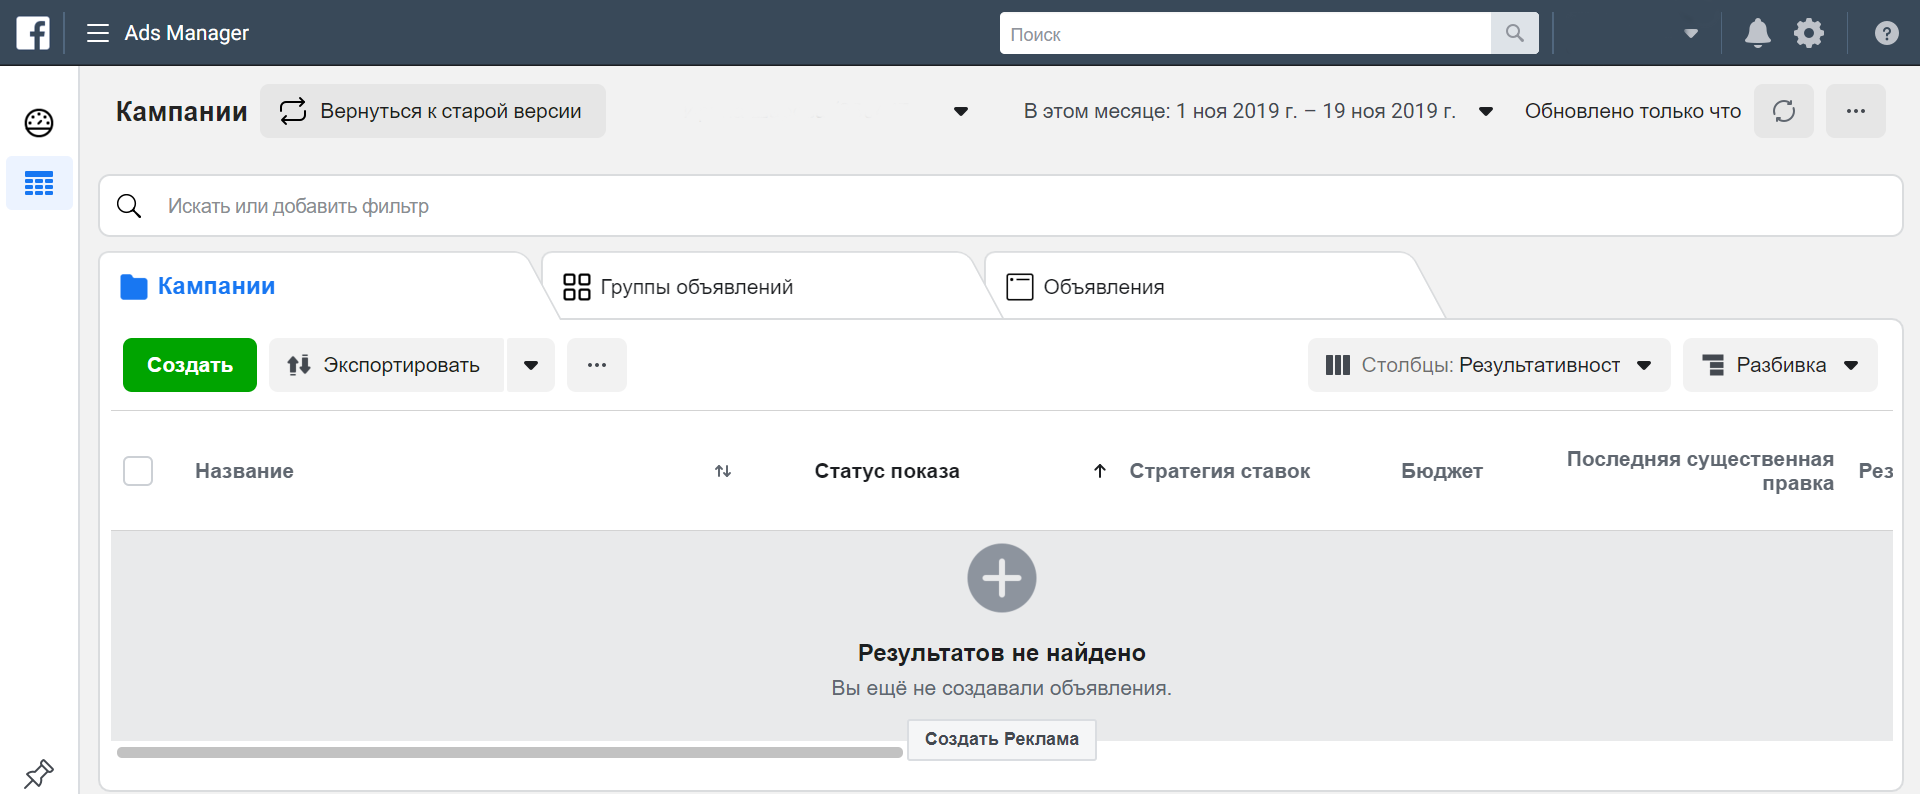Click the Создать Реклама button
1920x794 pixels.
point(1002,739)
